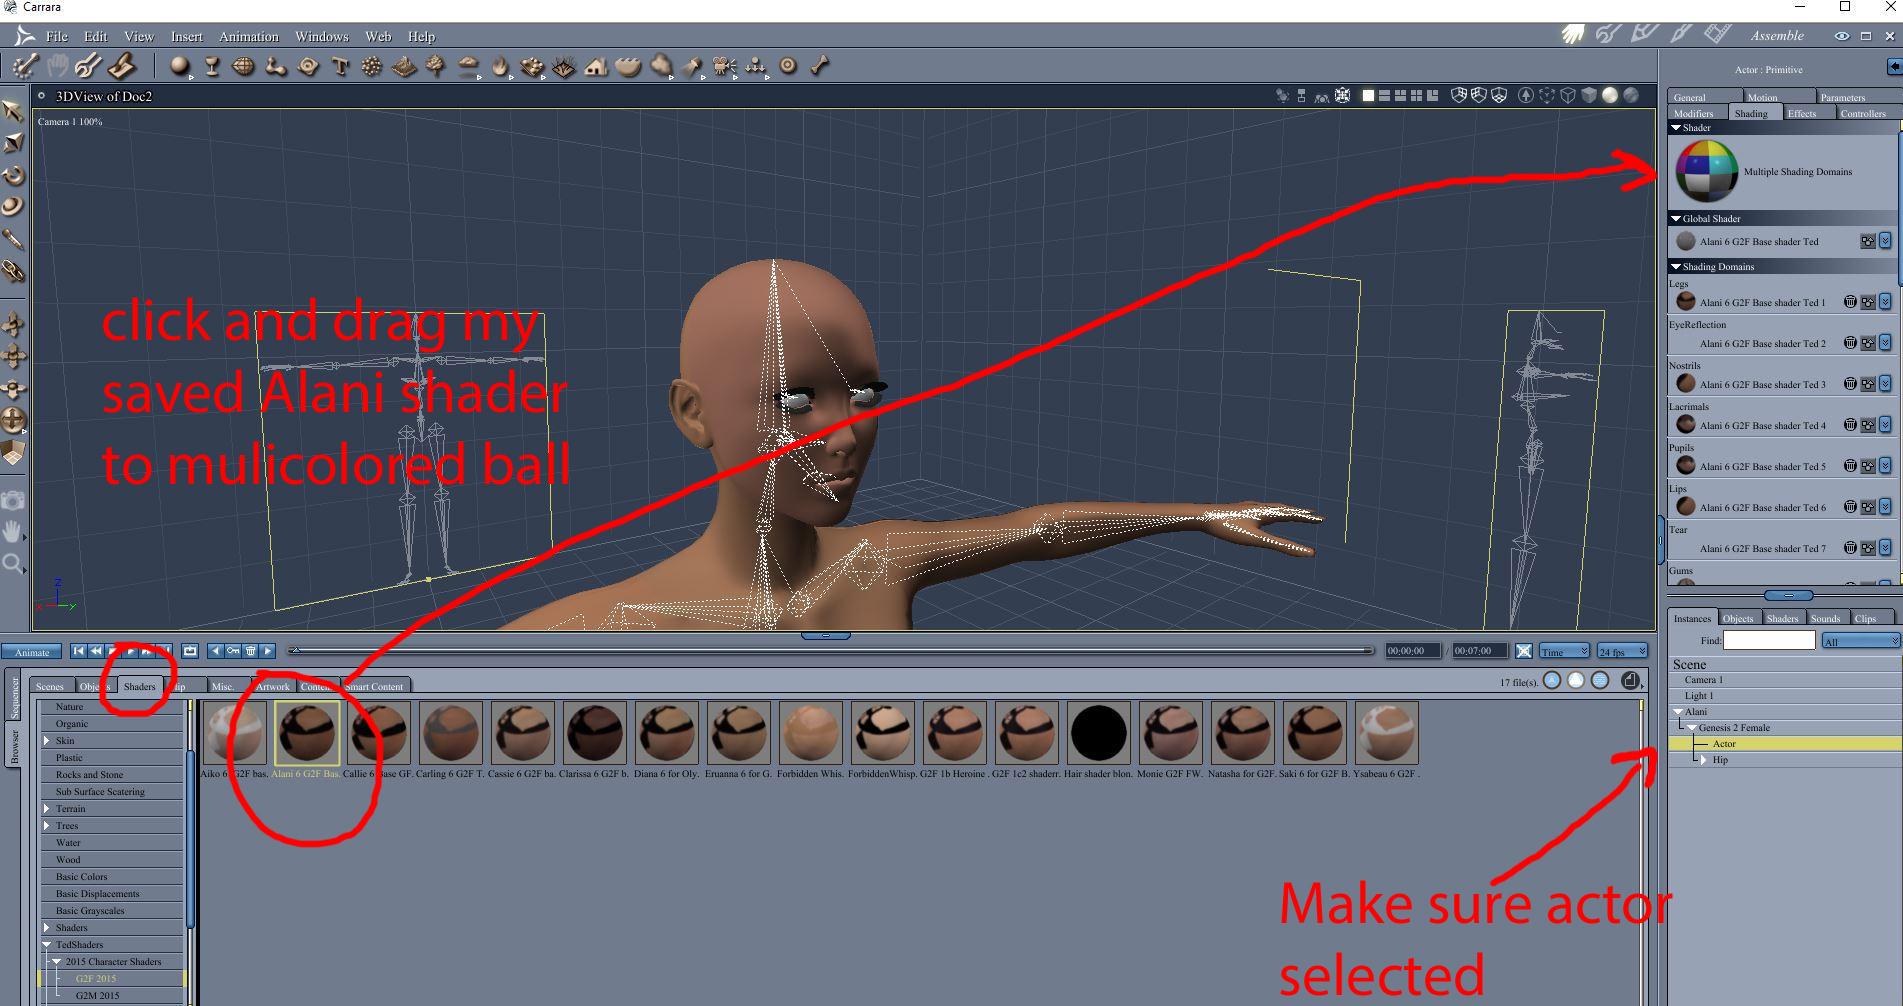
Task: Click the Animate button
Action: point(32,652)
